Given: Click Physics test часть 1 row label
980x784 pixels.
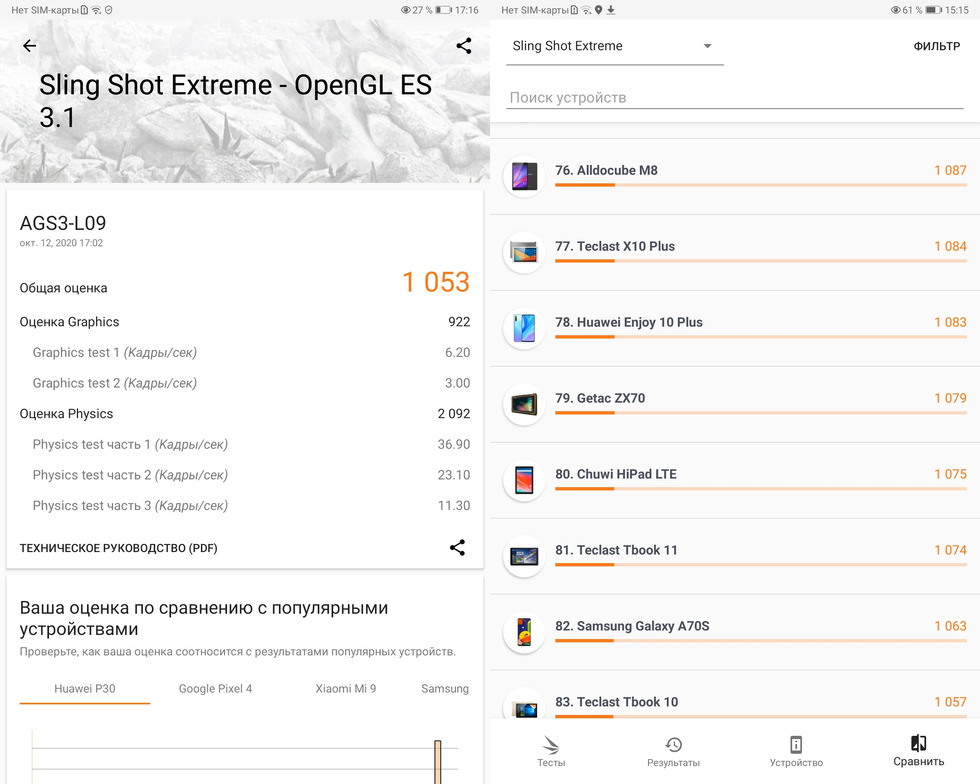Looking at the screenshot, I should coord(130,445).
